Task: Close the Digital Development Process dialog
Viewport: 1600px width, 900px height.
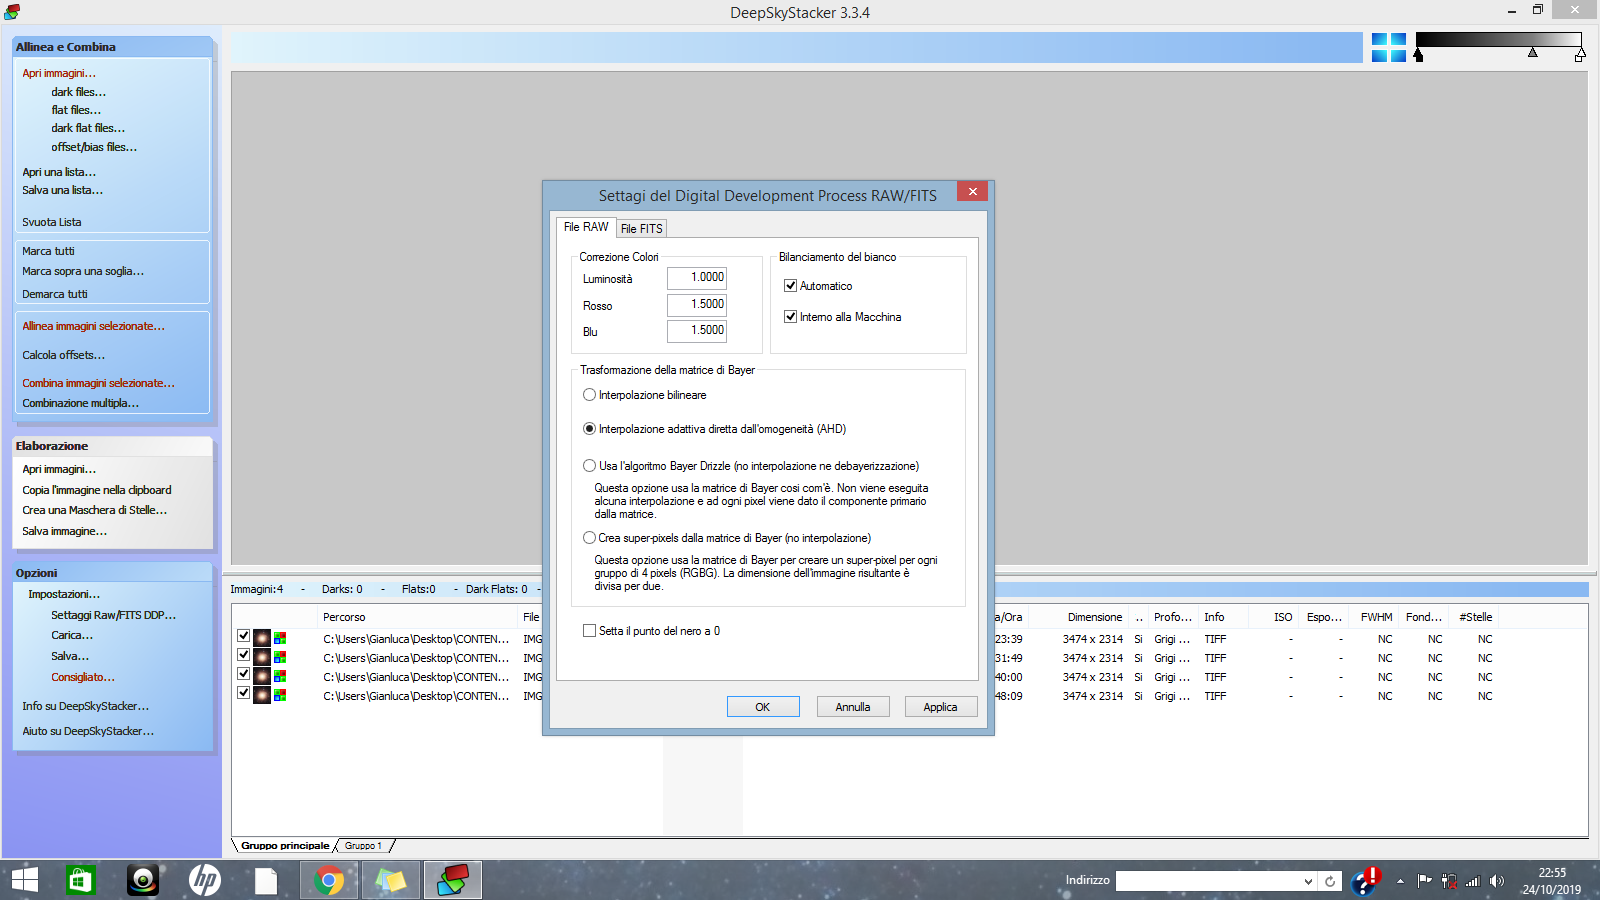Action: pos(972,191)
